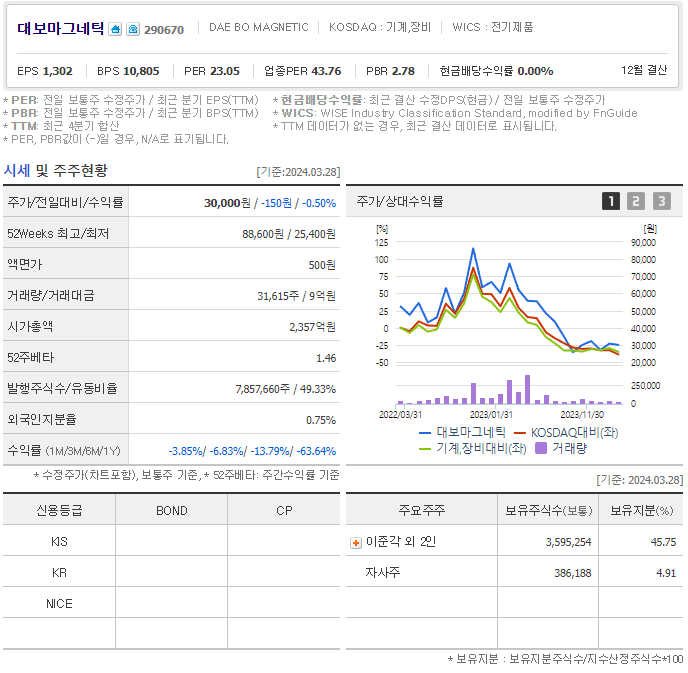688x673 pixels.
Task: Click the 시세 및 주주현황 section heading
Action: pyautogui.click(x=55, y=170)
